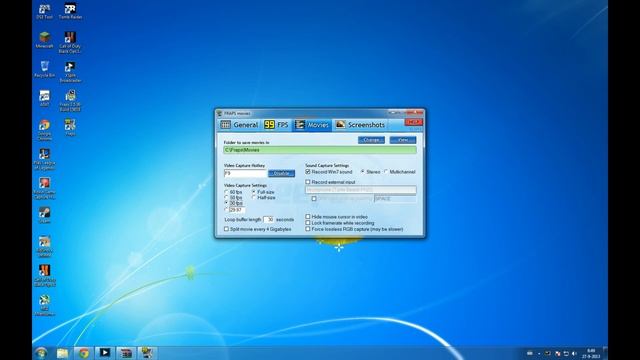Enable Lock framerate while recording
The height and width of the screenshot is (360, 640).
tap(308, 223)
